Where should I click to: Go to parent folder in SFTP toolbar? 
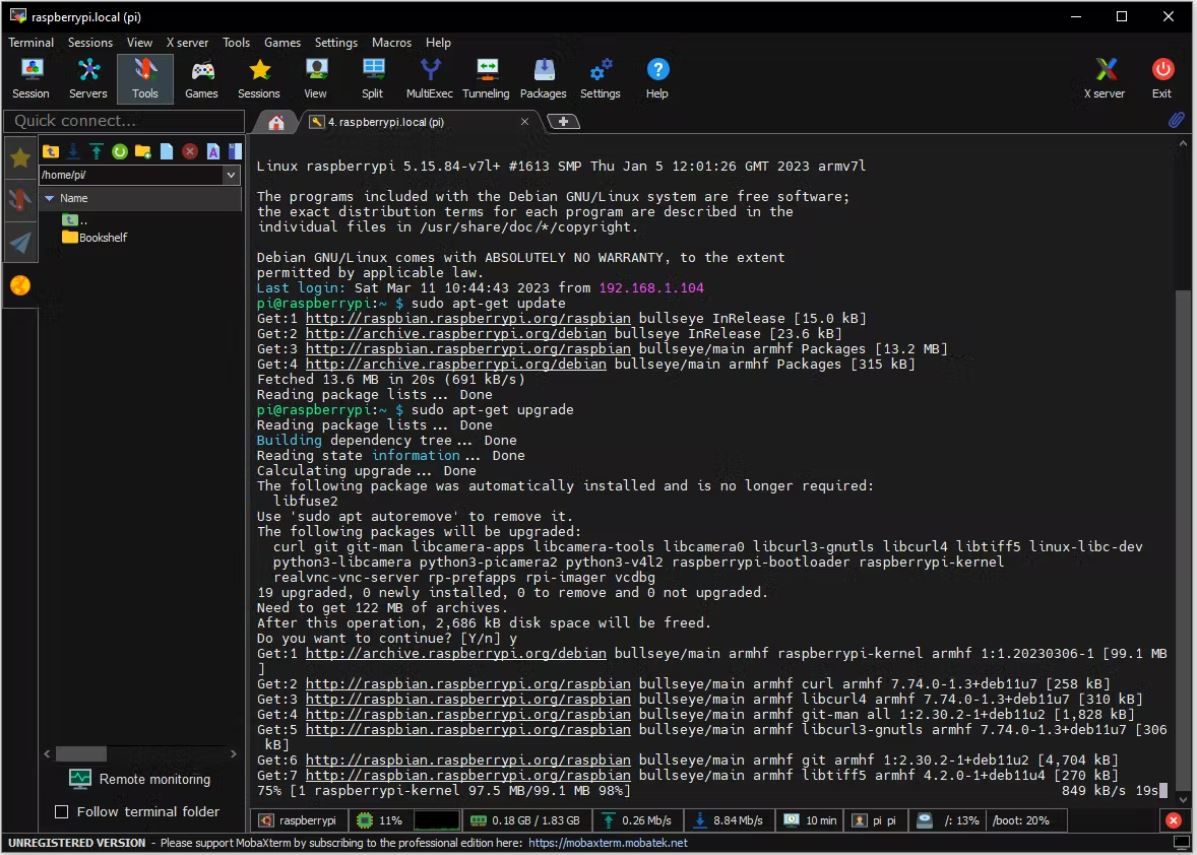(x=50, y=151)
